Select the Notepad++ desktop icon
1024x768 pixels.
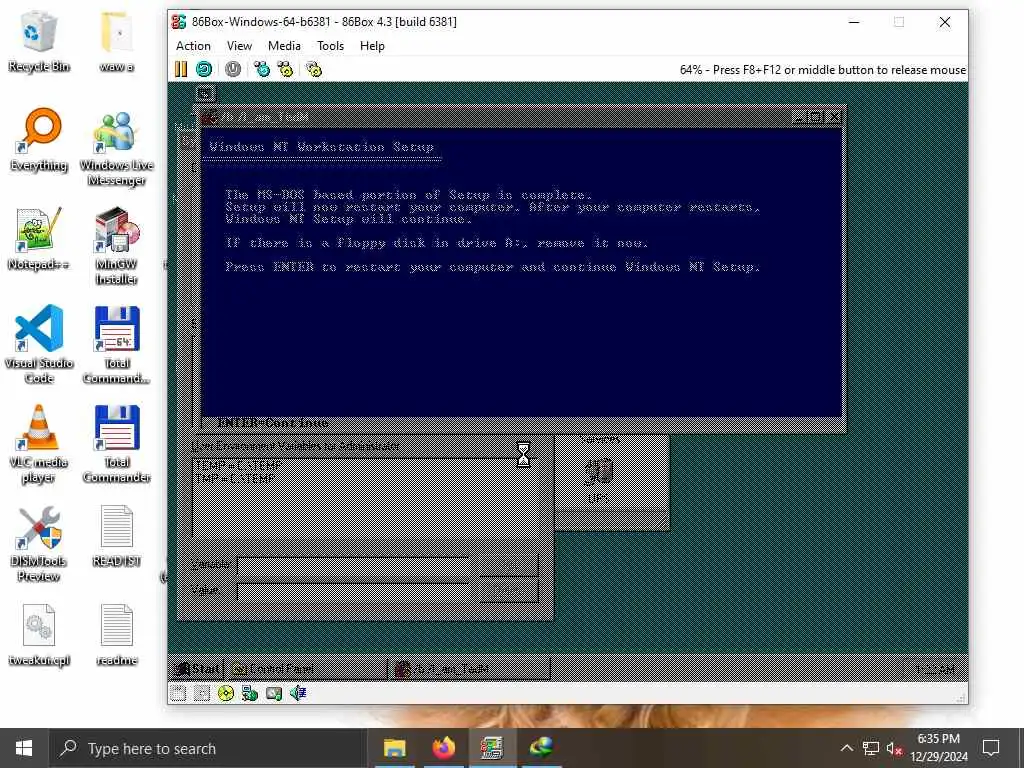[x=39, y=239]
